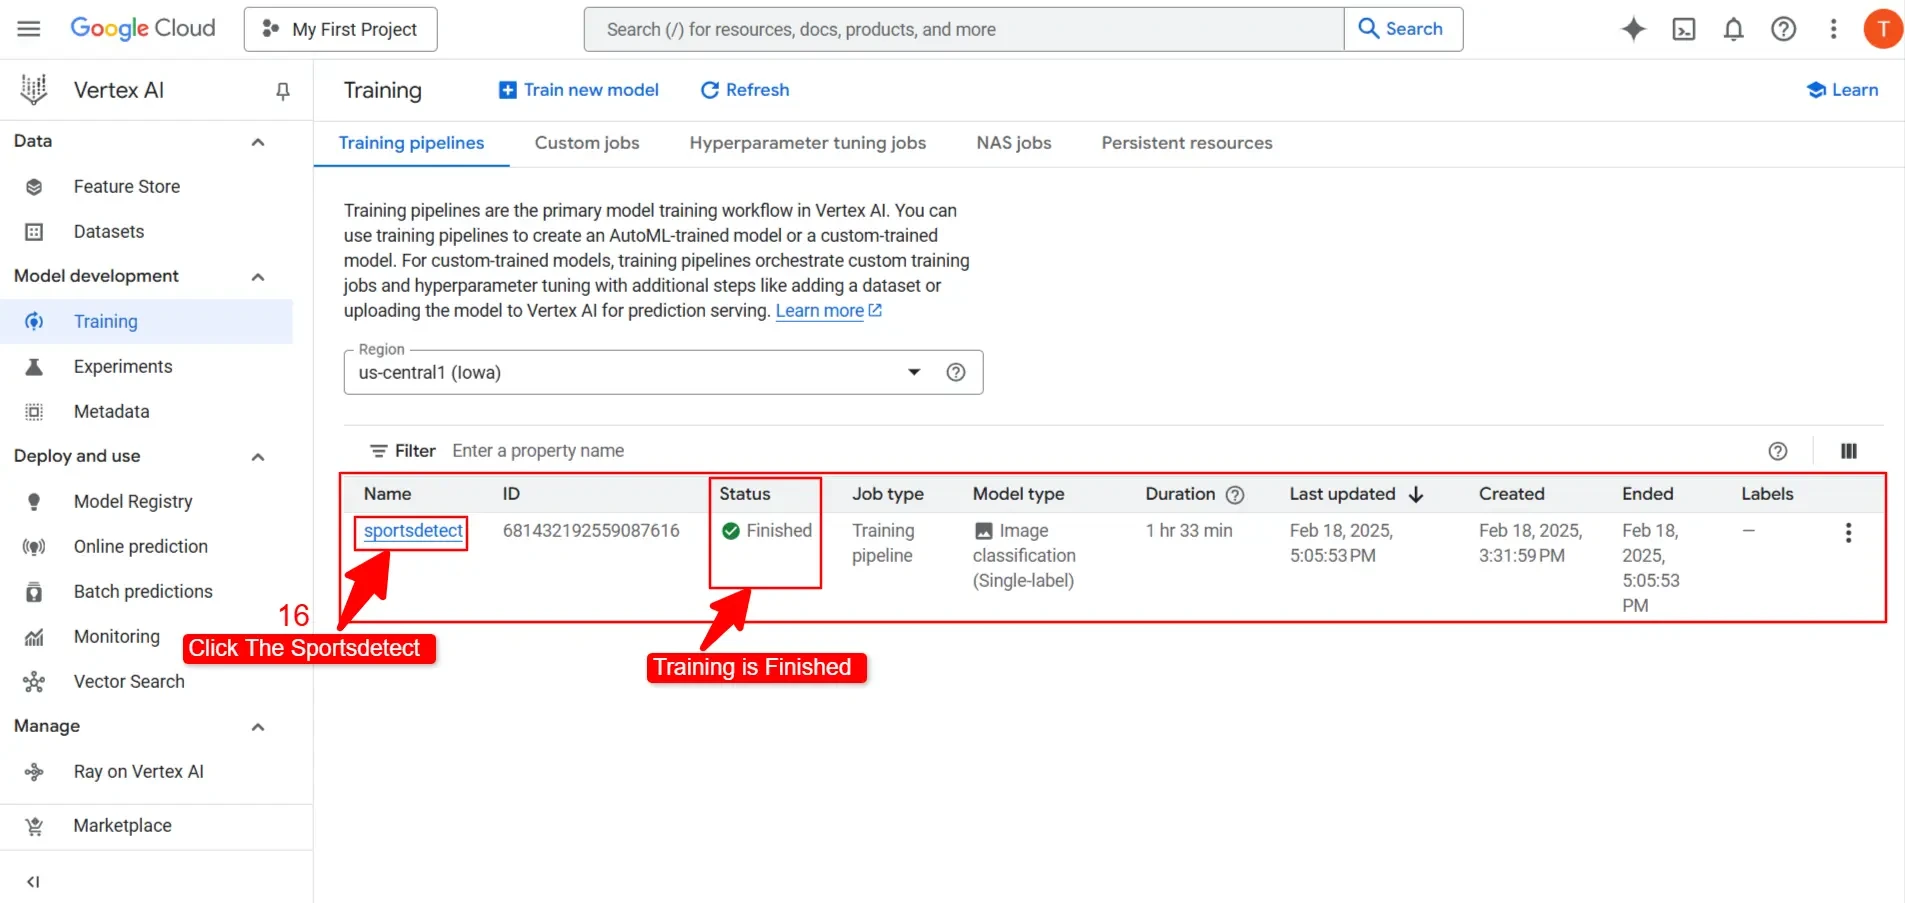Sort by Last updated column arrow
1905x903 pixels.
(x=1416, y=494)
